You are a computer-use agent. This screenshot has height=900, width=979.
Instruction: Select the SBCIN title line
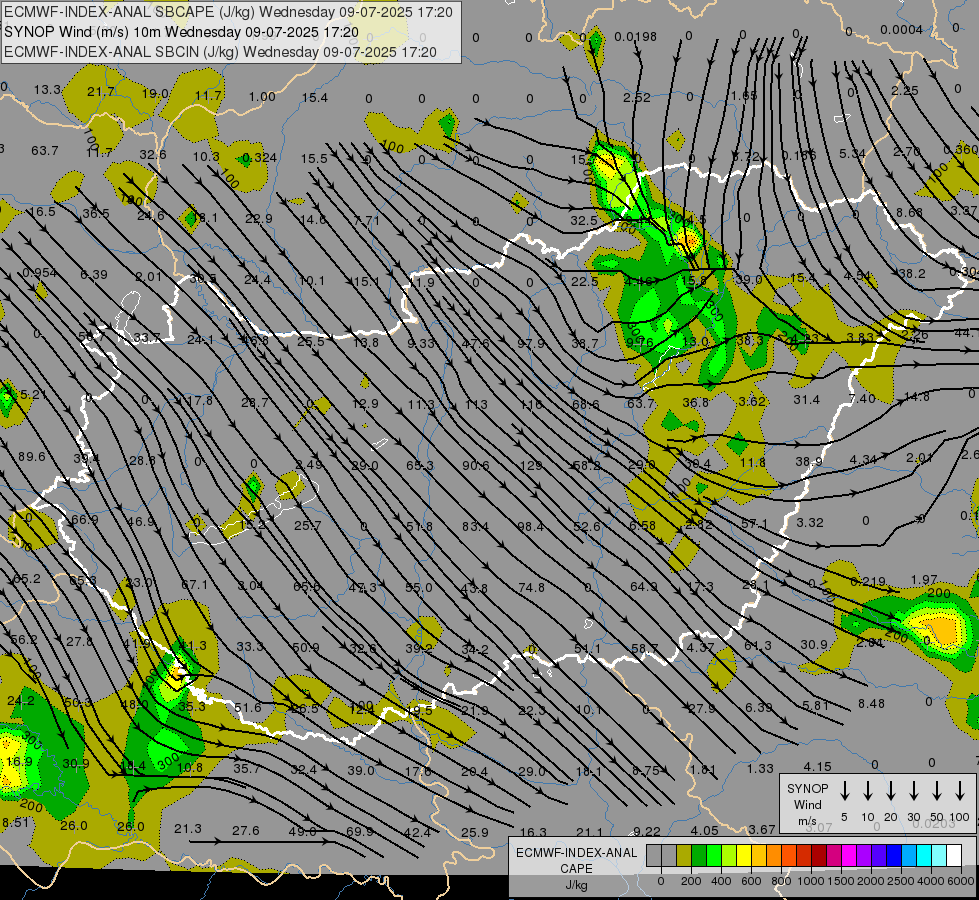click(220, 52)
